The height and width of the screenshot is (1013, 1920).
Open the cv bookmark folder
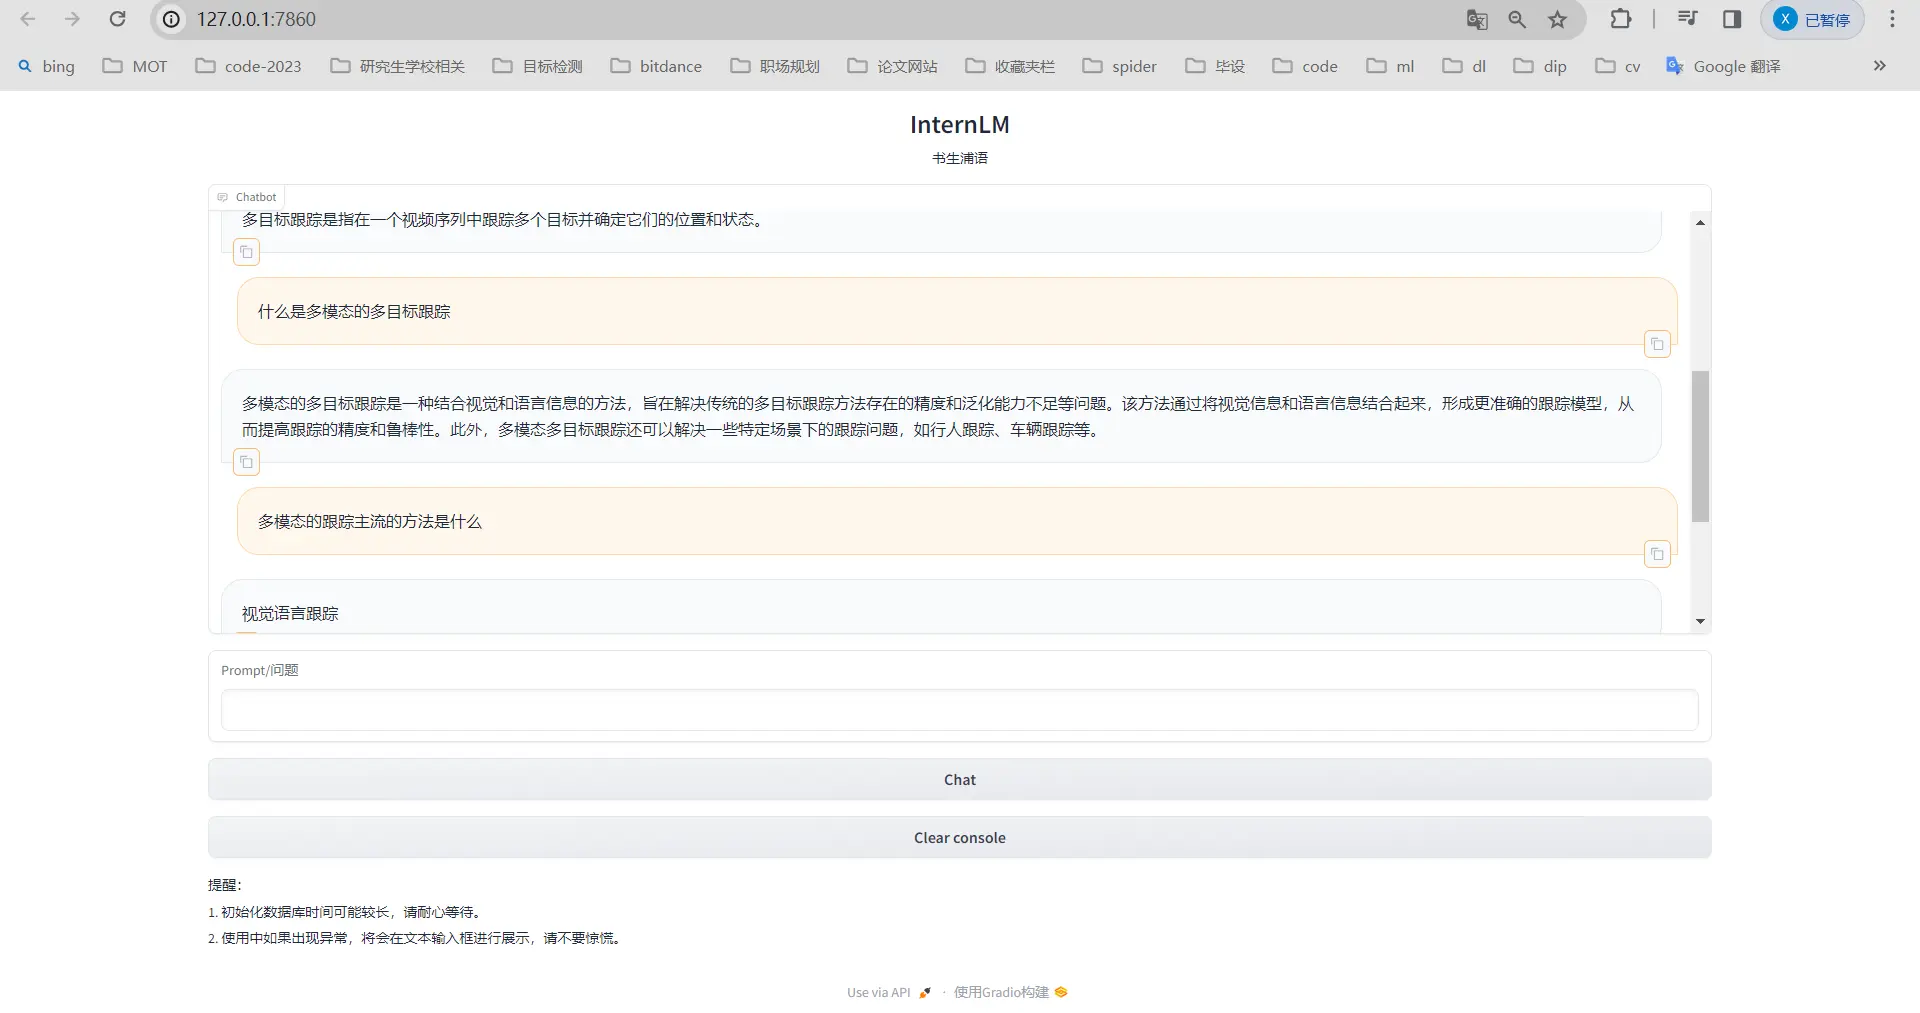[x=1618, y=66]
